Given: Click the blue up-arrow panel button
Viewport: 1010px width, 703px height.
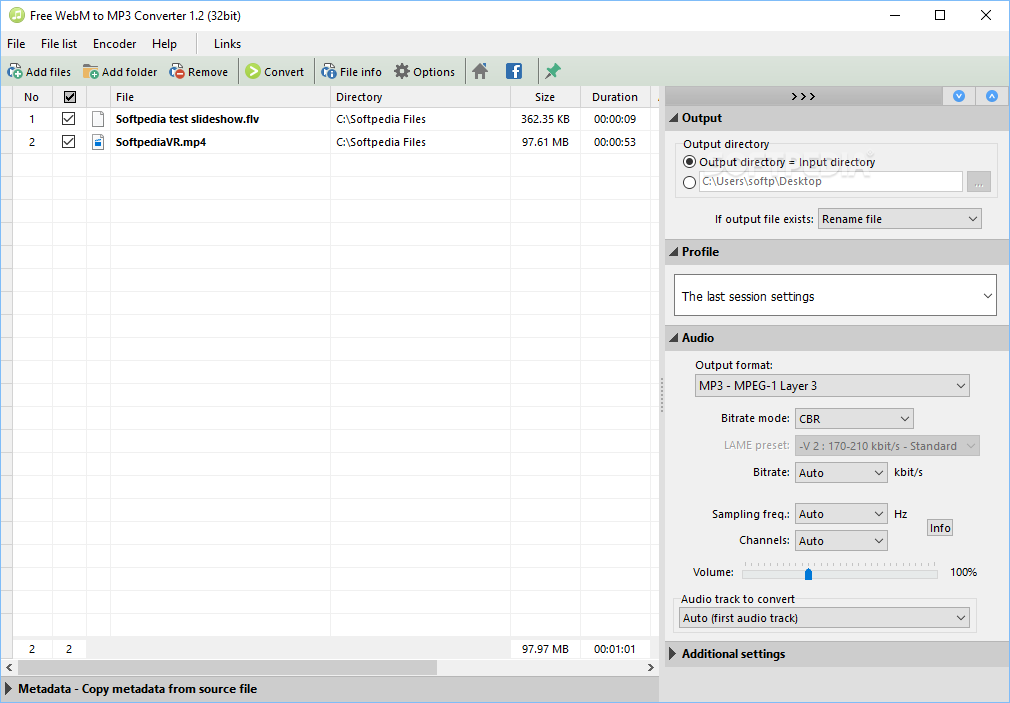Looking at the screenshot, I should (x=992, y=96).
